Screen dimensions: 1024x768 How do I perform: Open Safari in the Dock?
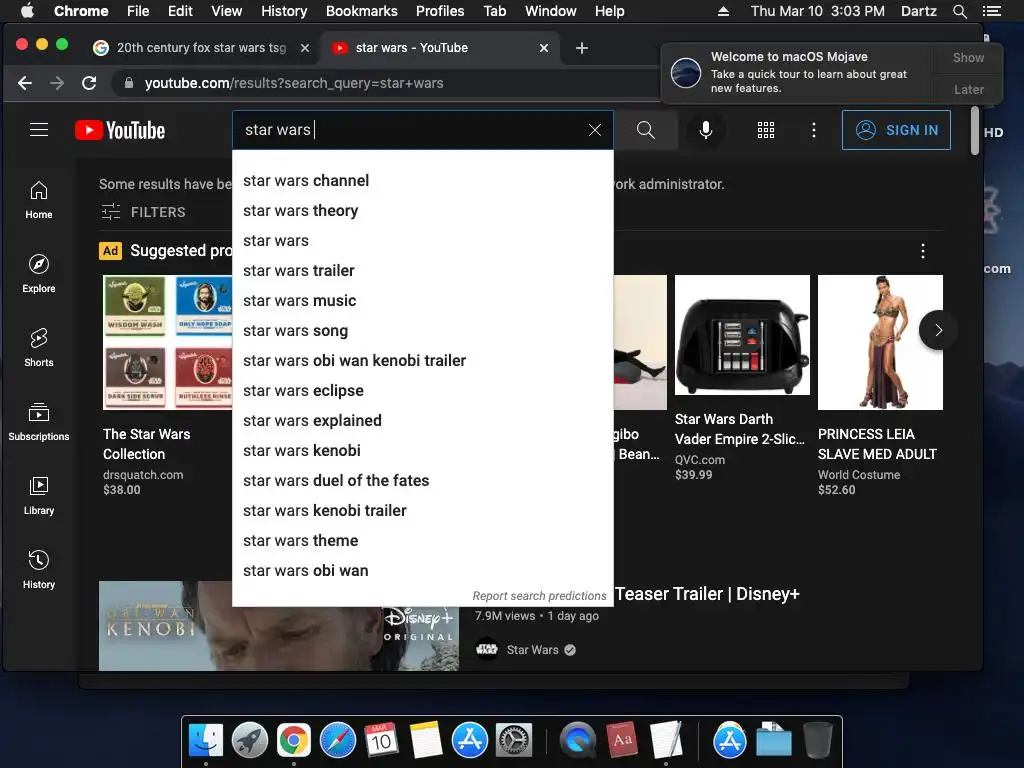click(x=338, y=741)
